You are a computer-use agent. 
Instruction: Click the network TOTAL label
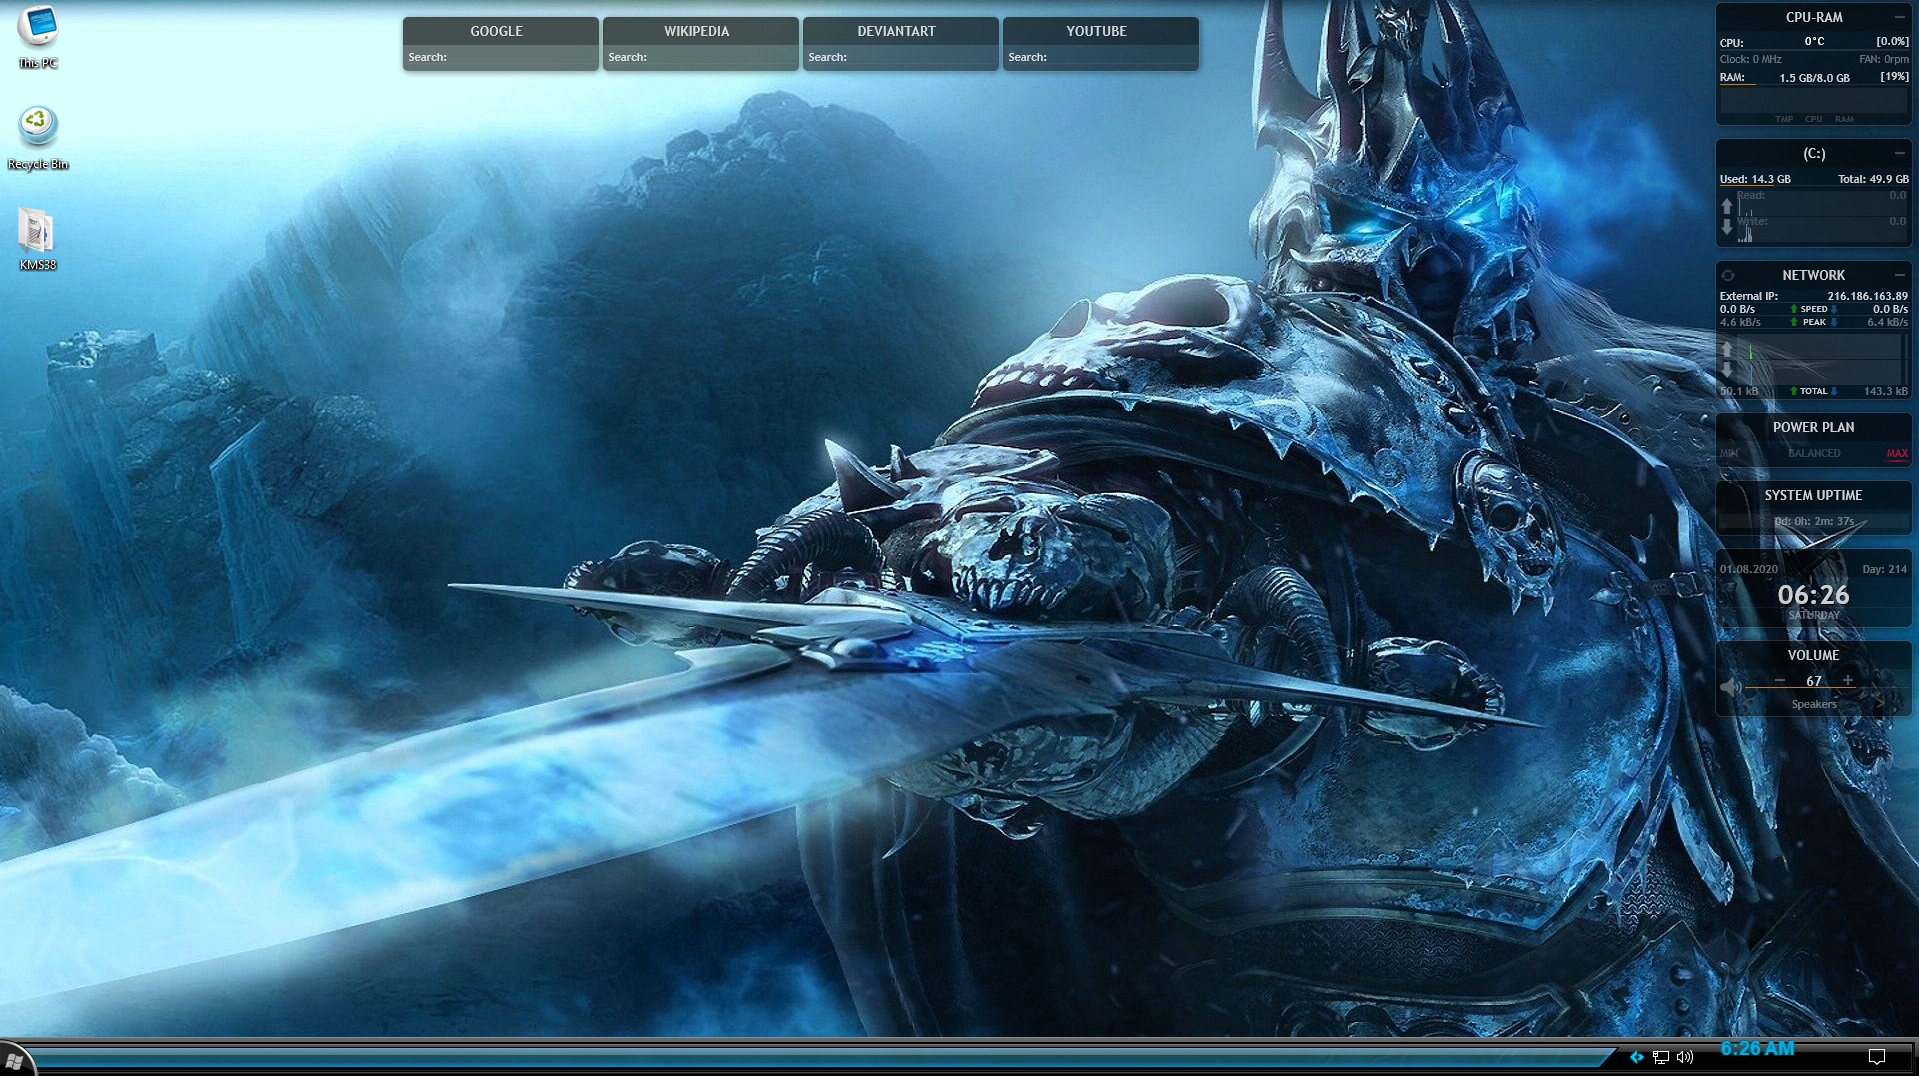1814,391
